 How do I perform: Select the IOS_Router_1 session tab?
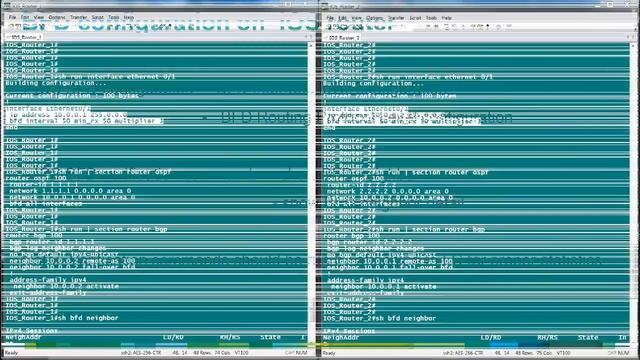pyautogui.click(x=24, y=37)
